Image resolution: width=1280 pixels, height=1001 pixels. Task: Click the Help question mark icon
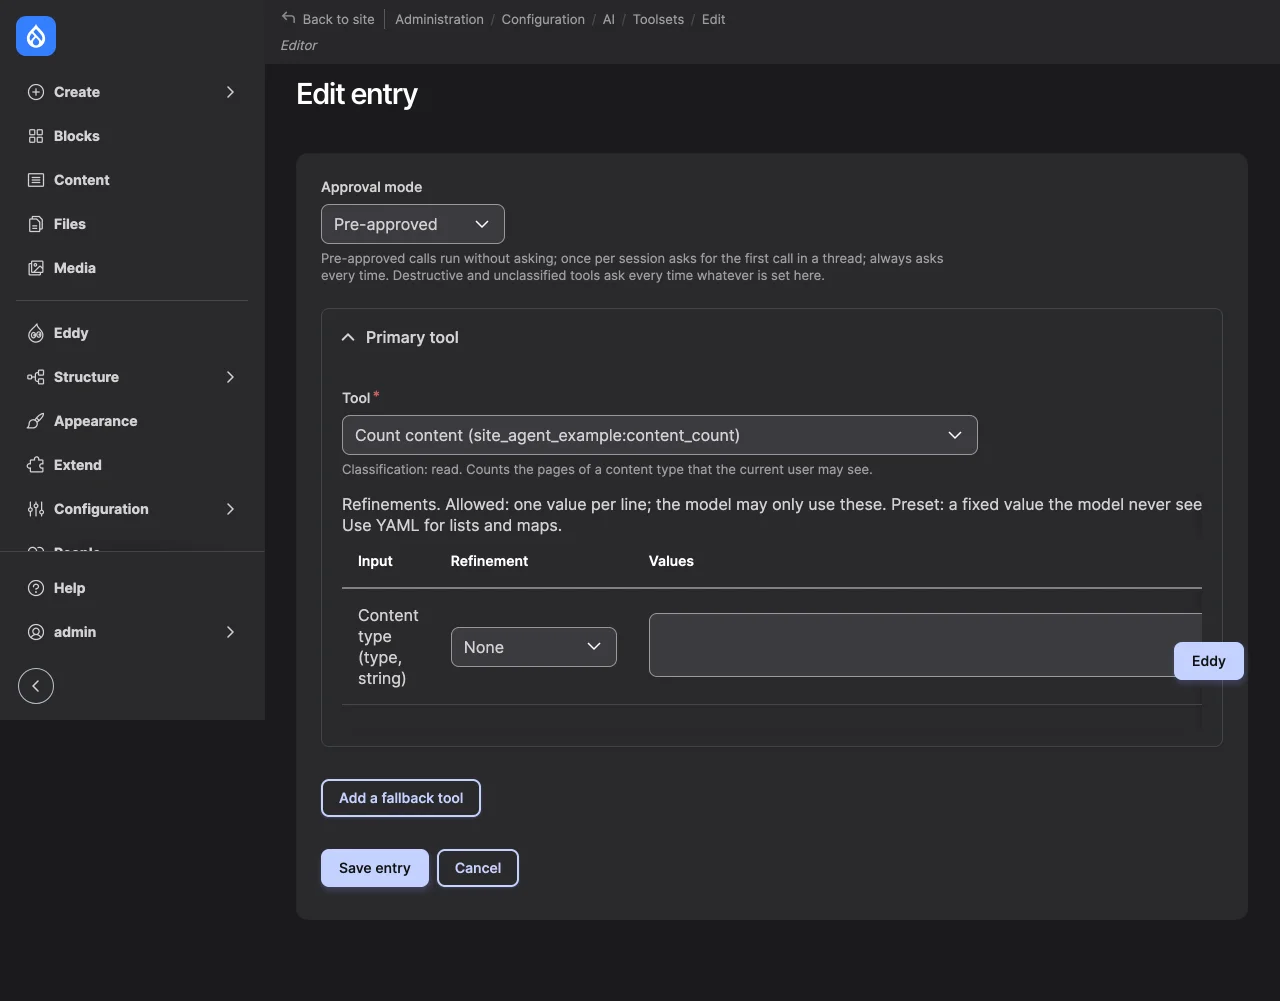pyautogui.click(x=36, y=588)
